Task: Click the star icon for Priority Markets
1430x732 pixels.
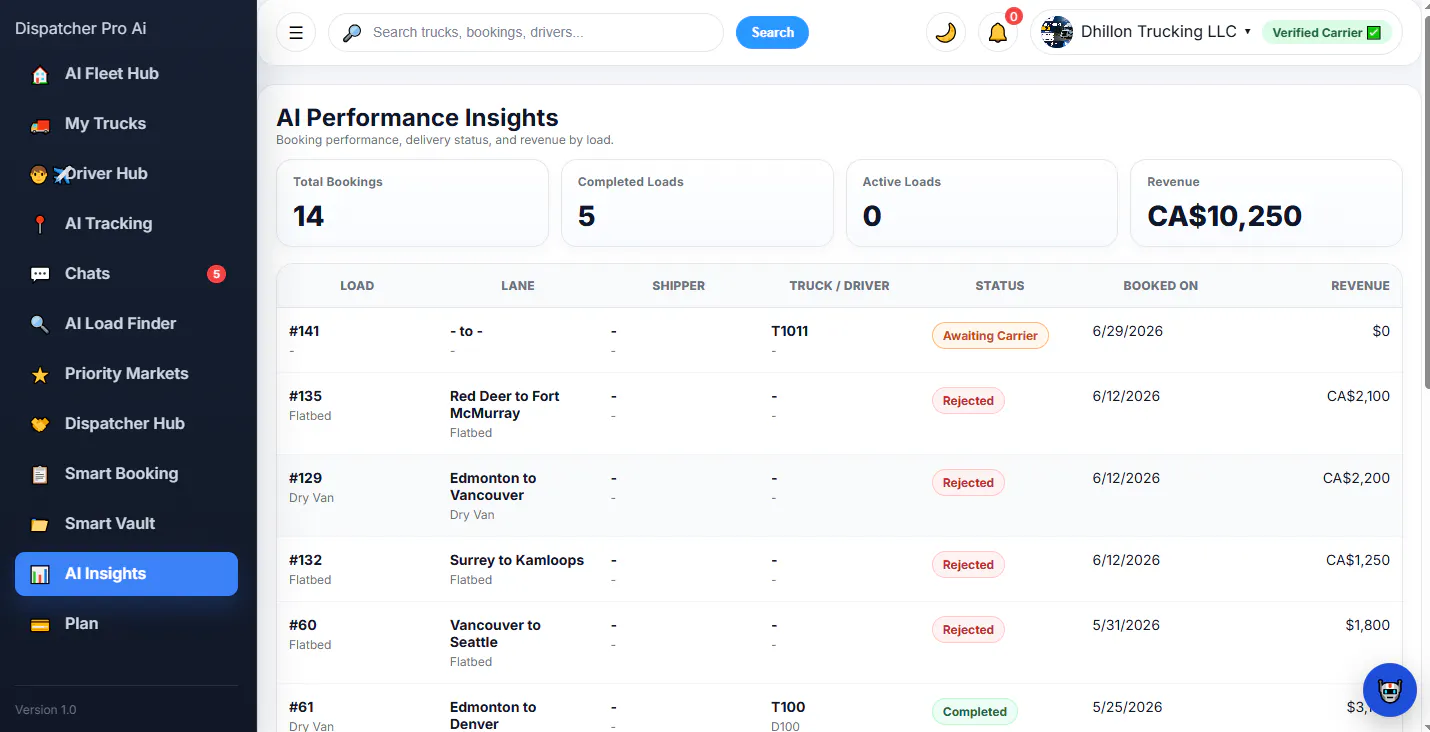Action: click(x=40, y=375)
